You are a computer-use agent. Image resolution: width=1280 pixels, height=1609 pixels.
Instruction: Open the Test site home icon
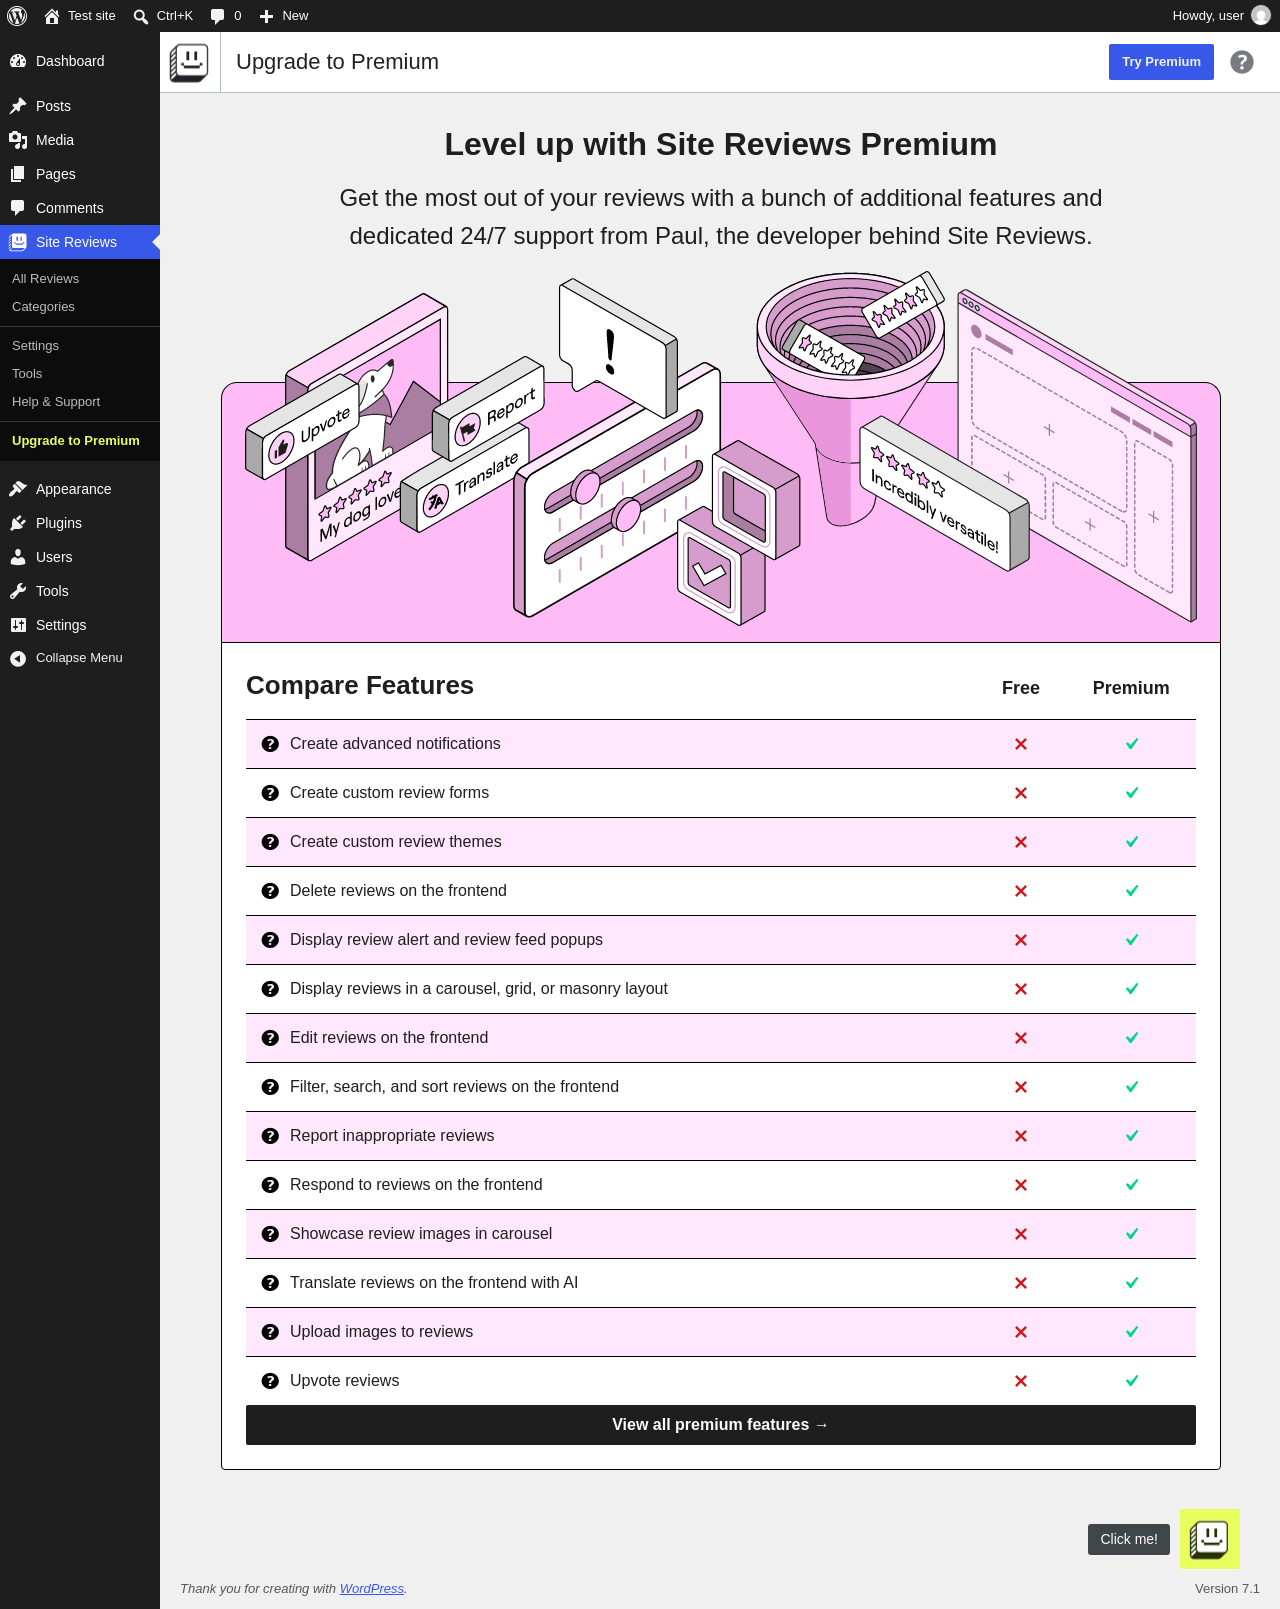coord(52,16)
